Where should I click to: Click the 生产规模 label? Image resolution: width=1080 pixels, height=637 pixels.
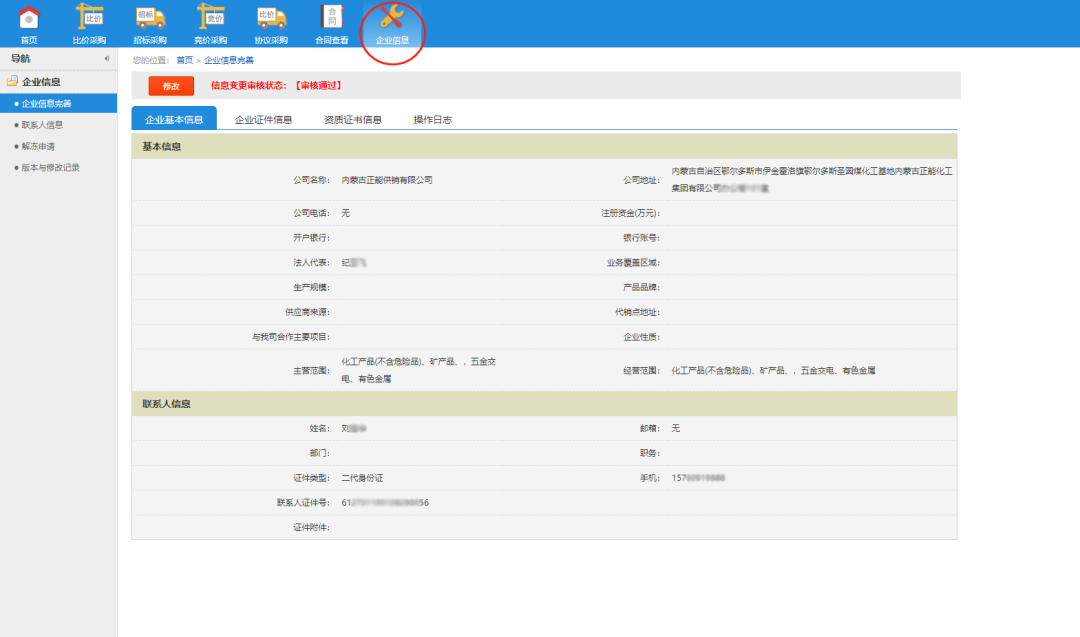tap(311, 287)
